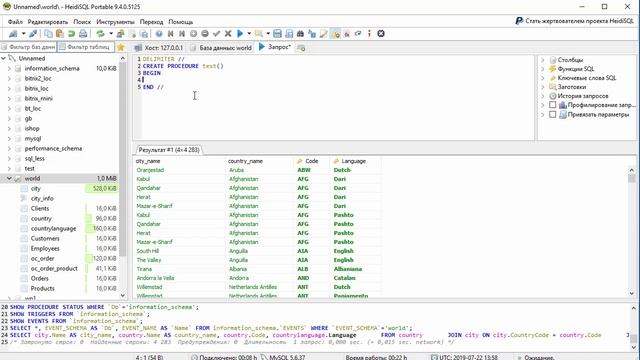640x360 pixels.
Task: Expand the mysql database node
Action: [x=9, y=139]
